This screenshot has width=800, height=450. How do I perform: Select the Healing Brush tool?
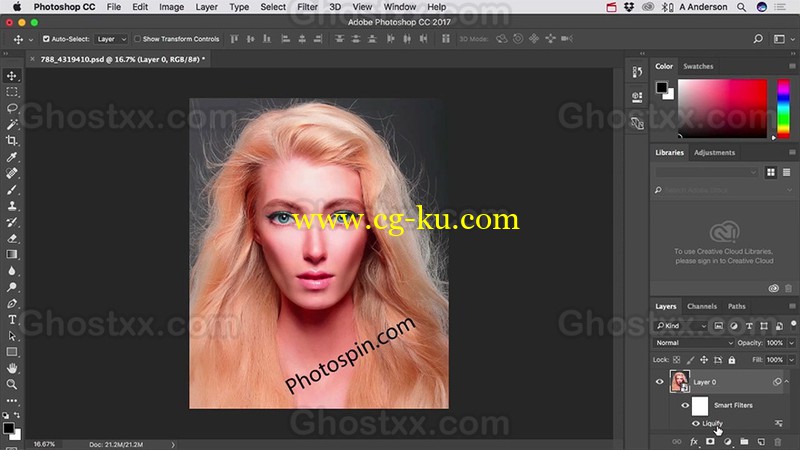pos(12,173)
